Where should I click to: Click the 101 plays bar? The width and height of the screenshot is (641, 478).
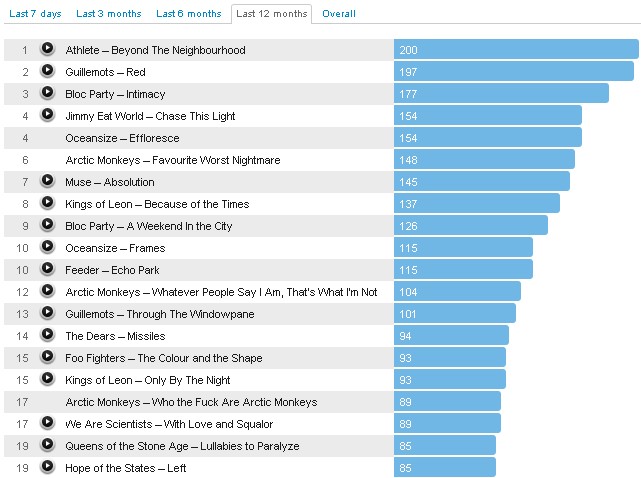(x=455, y=314)
